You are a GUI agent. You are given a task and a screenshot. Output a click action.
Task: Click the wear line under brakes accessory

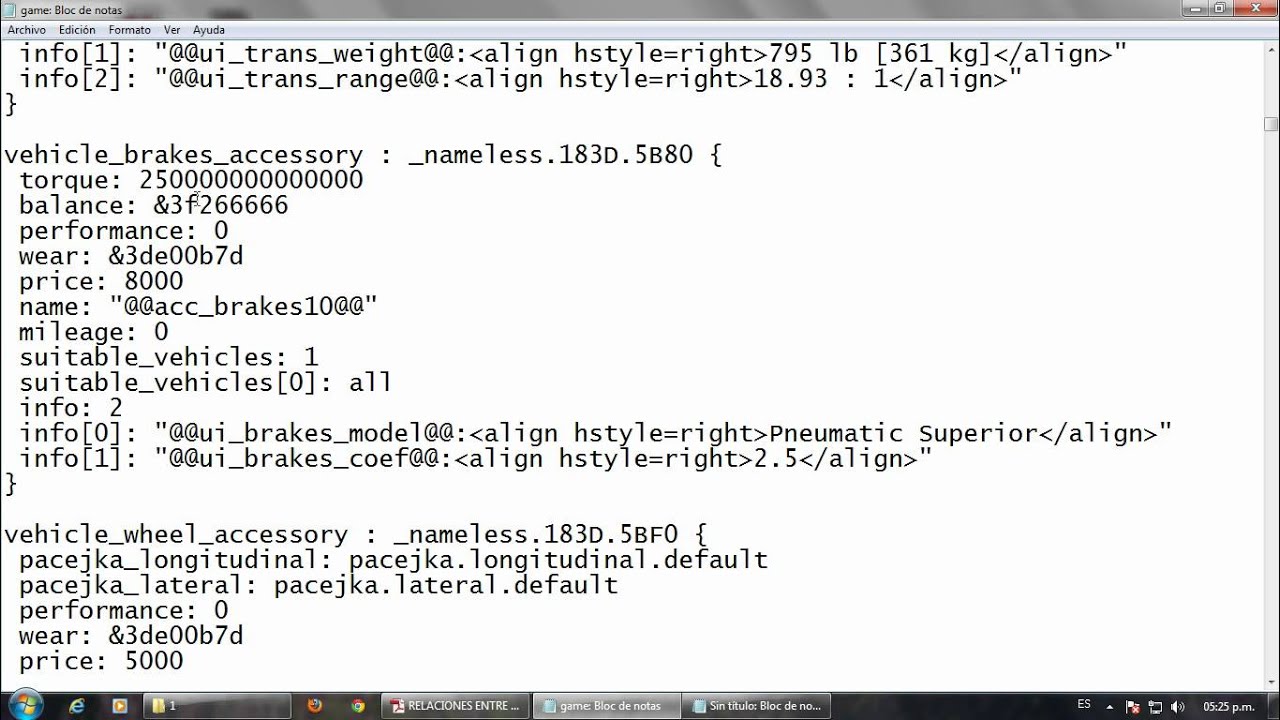(131, 256)
